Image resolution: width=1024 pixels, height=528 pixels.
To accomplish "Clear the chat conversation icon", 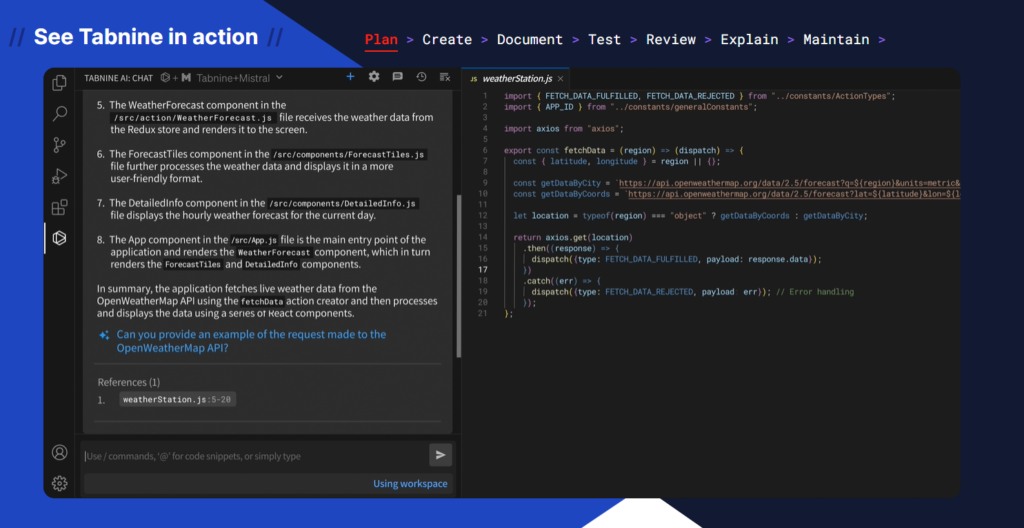I will click(x=445, y=77).
